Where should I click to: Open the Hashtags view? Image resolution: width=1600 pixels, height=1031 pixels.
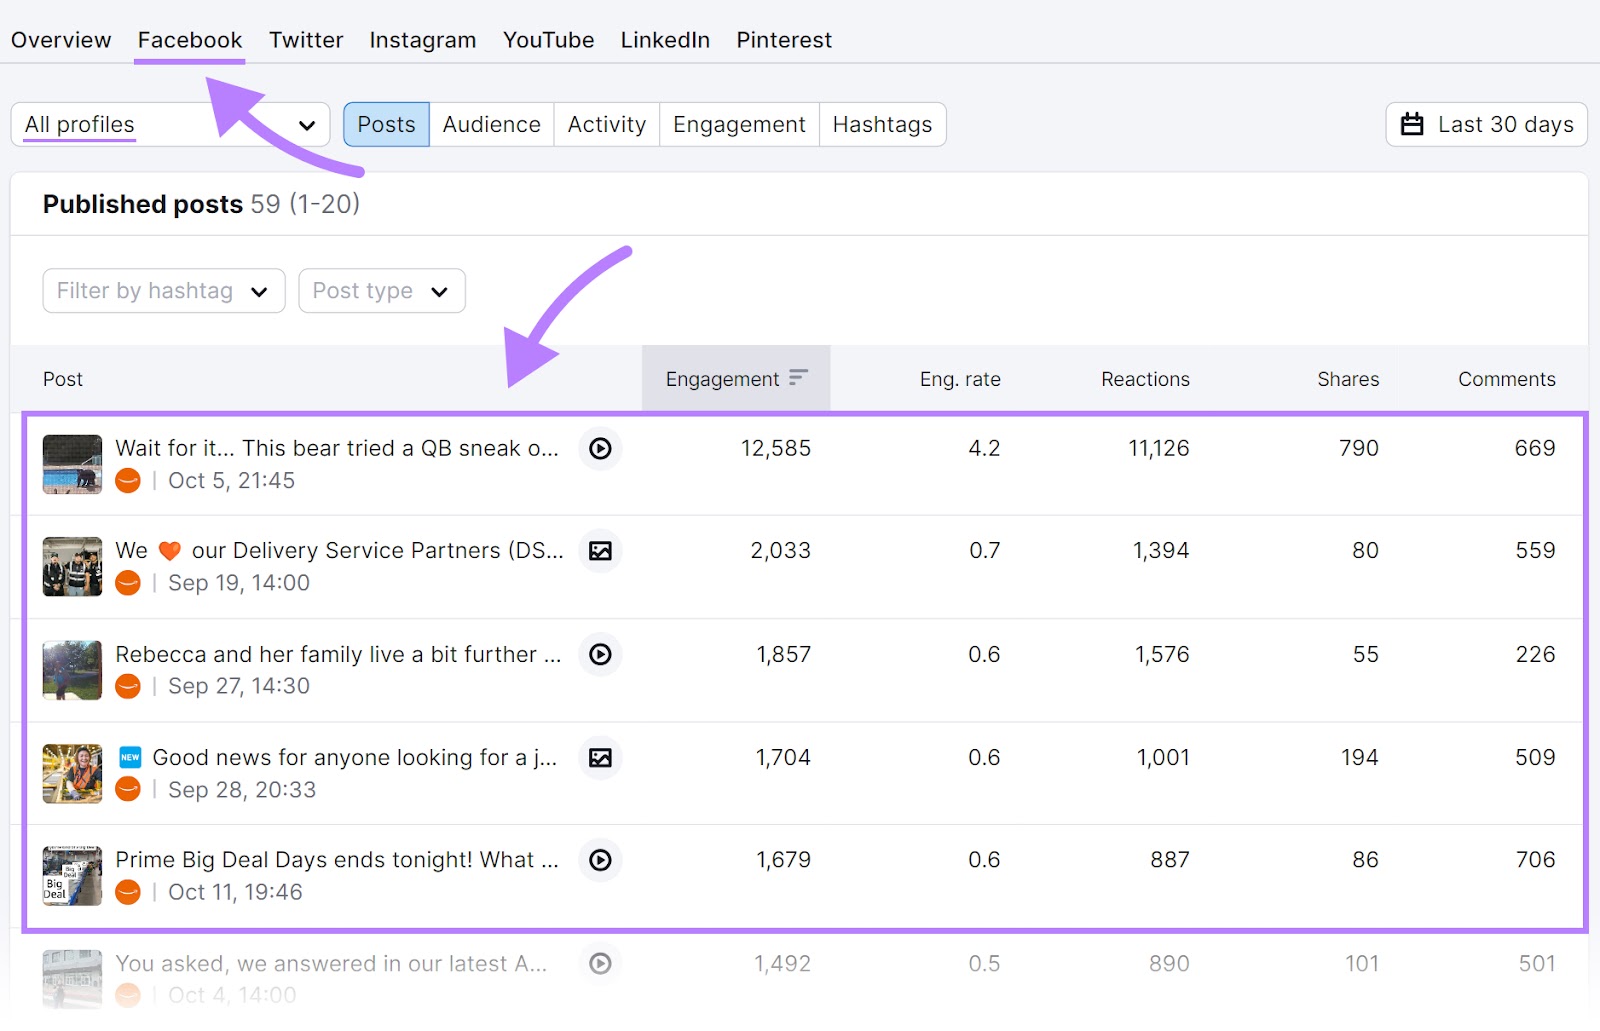pyautogui.click(x=882, y=124)
